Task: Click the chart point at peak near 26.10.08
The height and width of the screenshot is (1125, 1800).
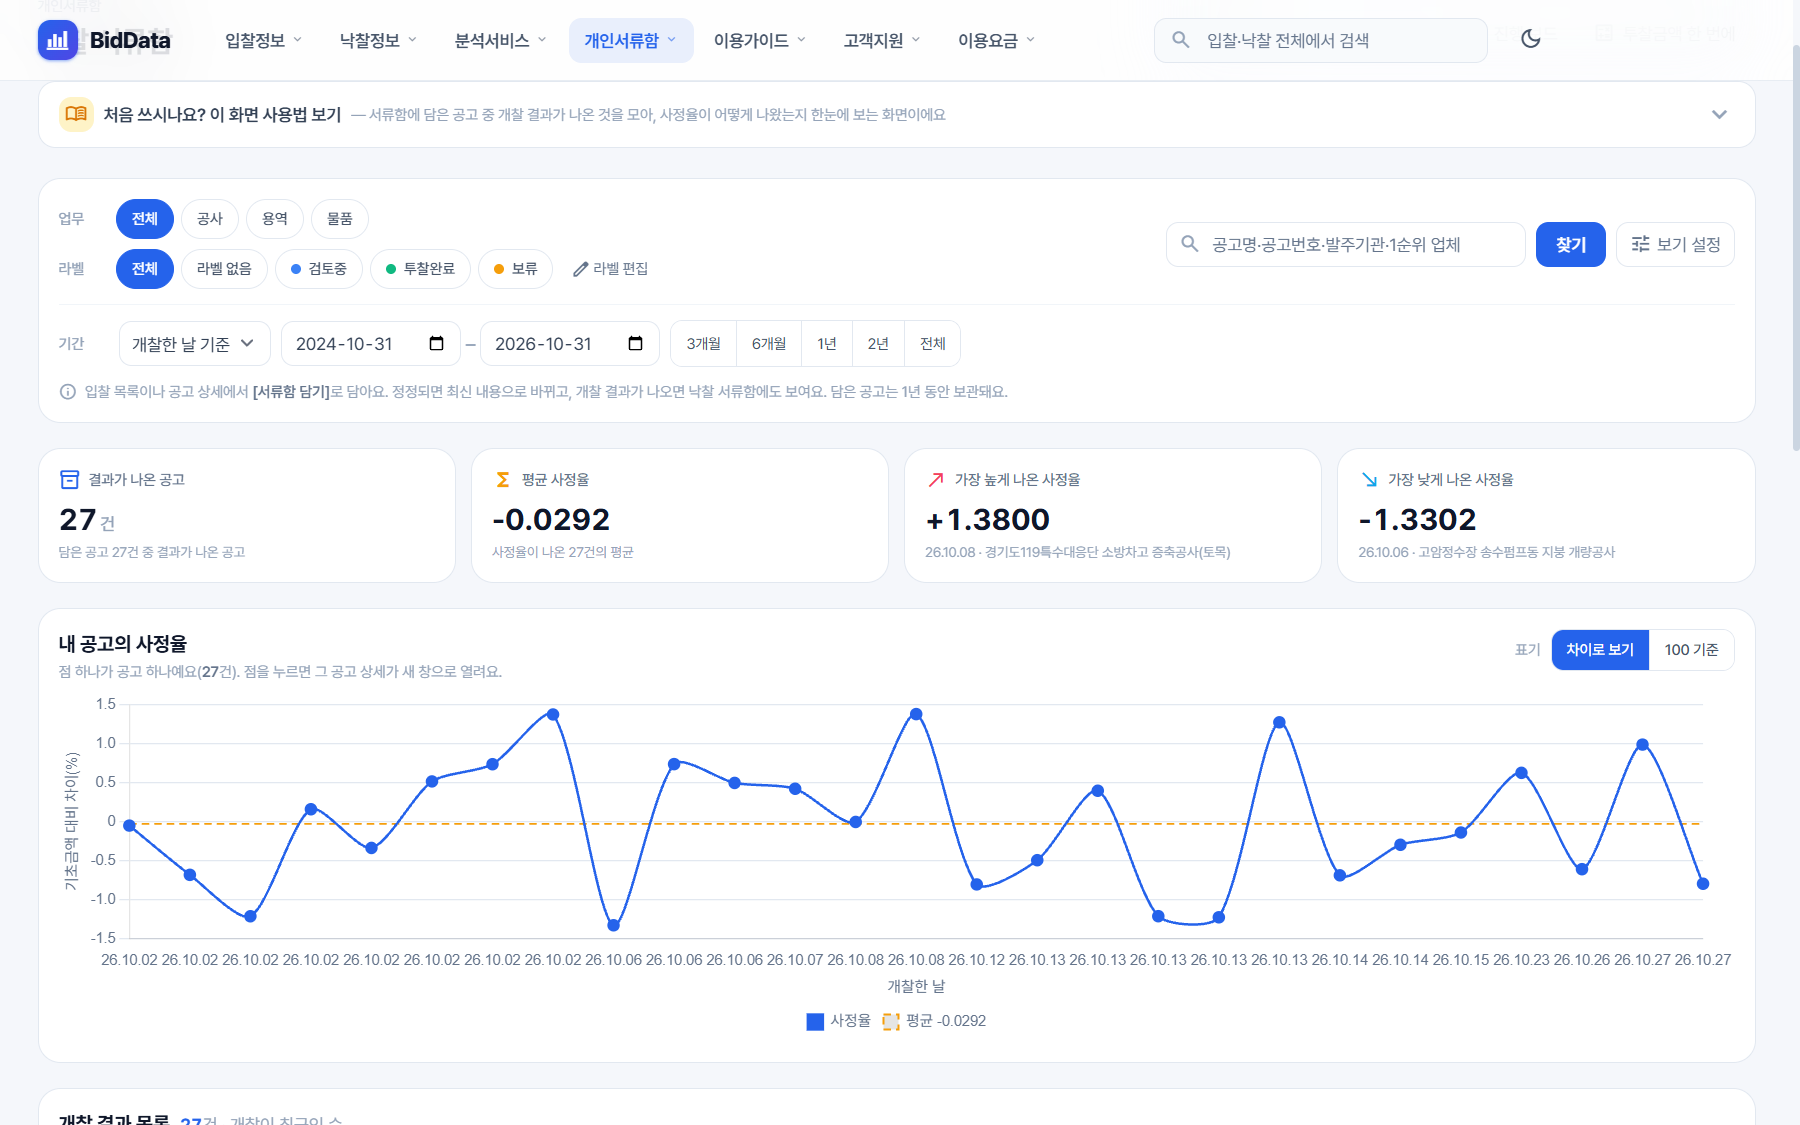Action: 916,714
